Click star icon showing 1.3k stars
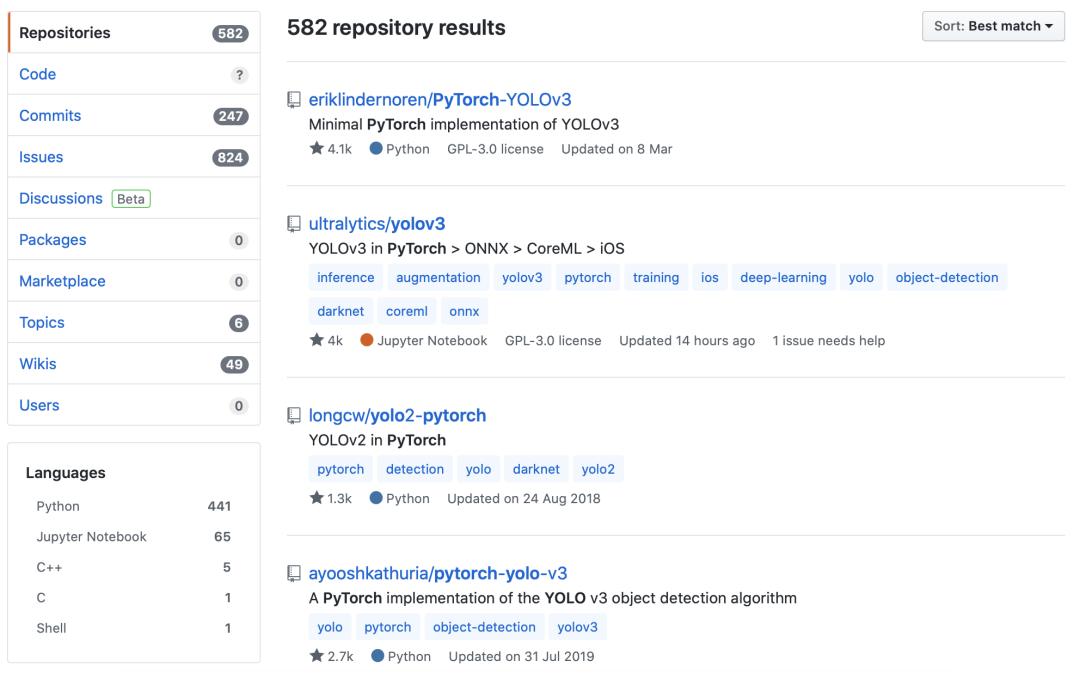1080x673 pixels. coord(317,498)
